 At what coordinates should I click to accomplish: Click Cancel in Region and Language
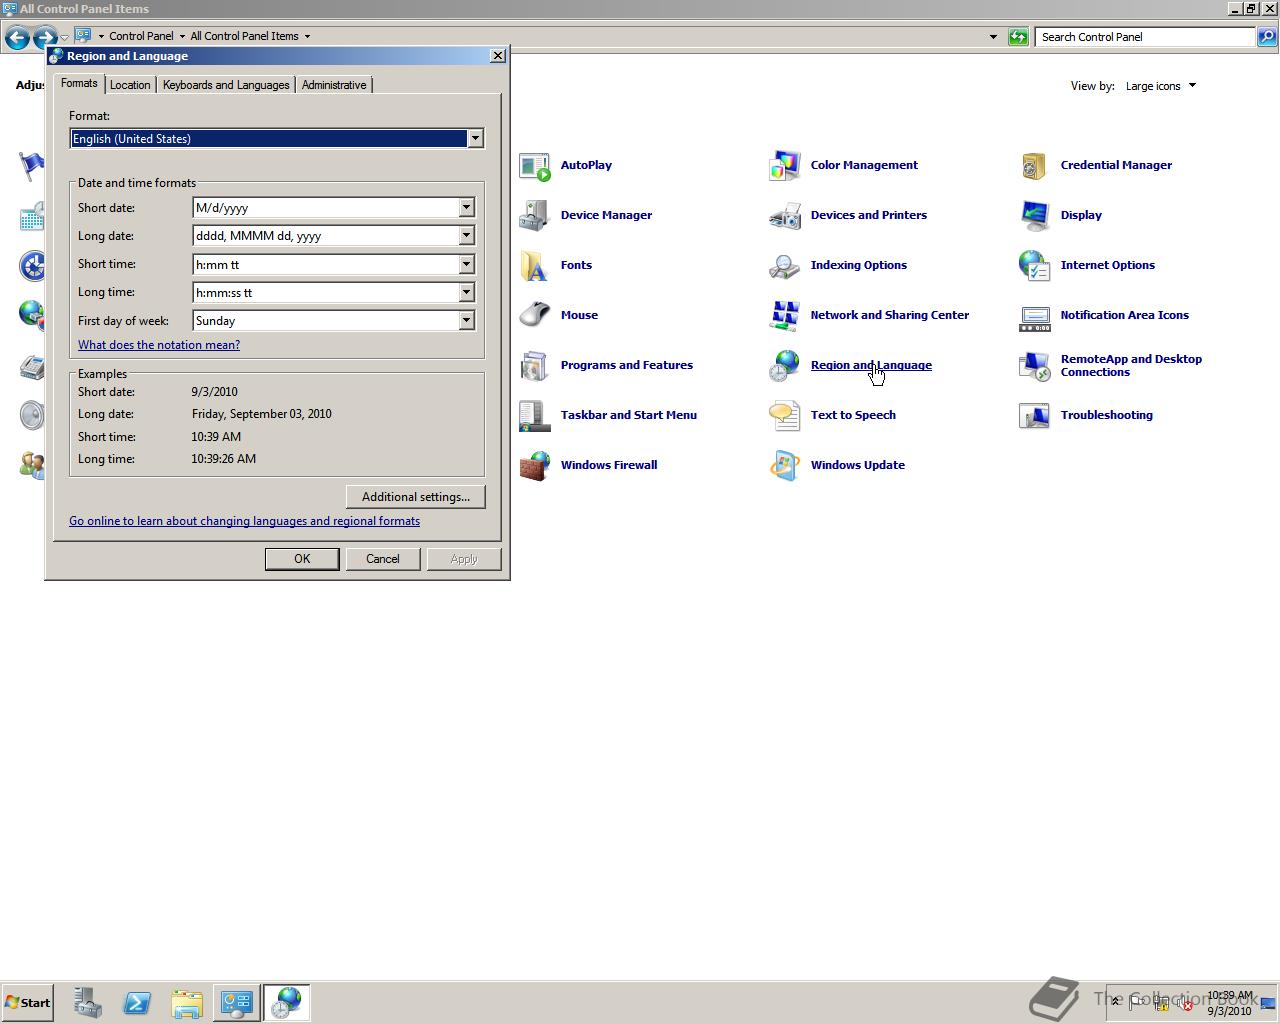tap(383, 559)
